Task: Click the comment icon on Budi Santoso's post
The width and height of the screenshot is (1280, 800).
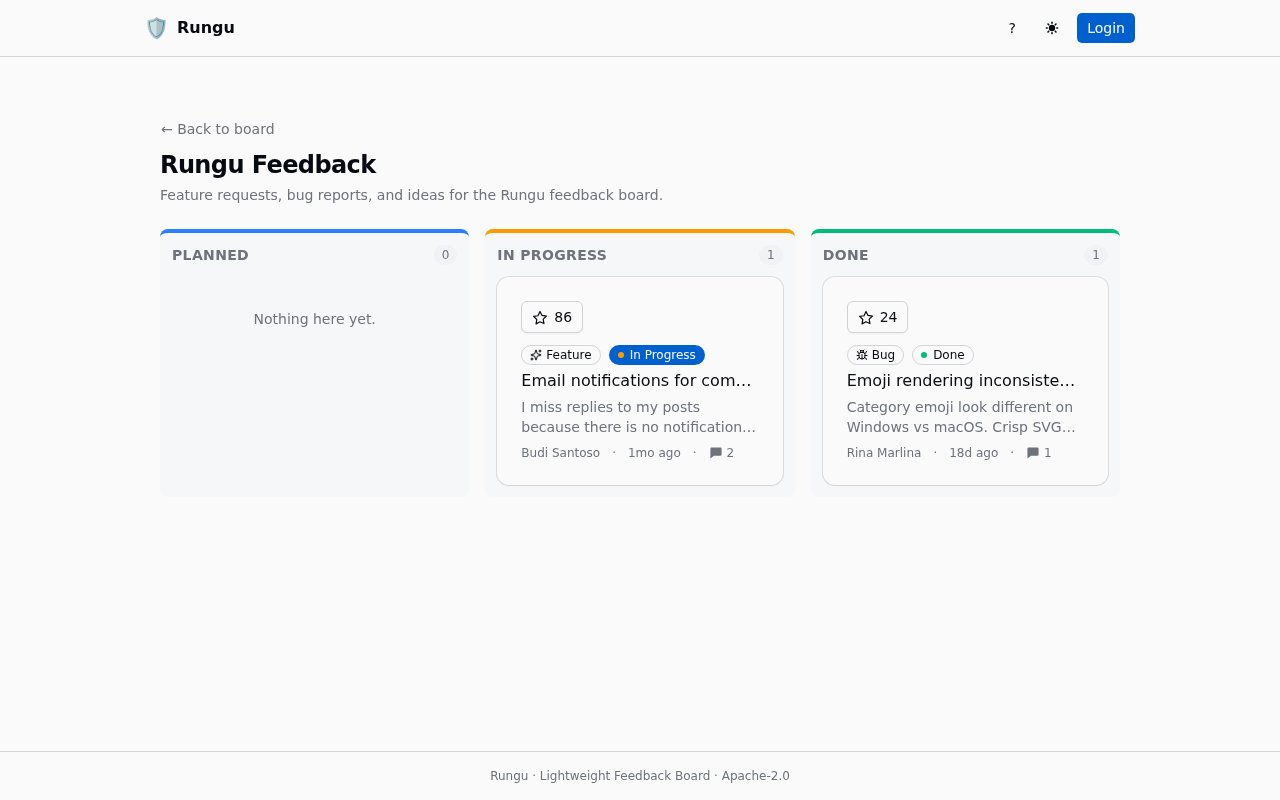Action: click(x=716, y=453)
